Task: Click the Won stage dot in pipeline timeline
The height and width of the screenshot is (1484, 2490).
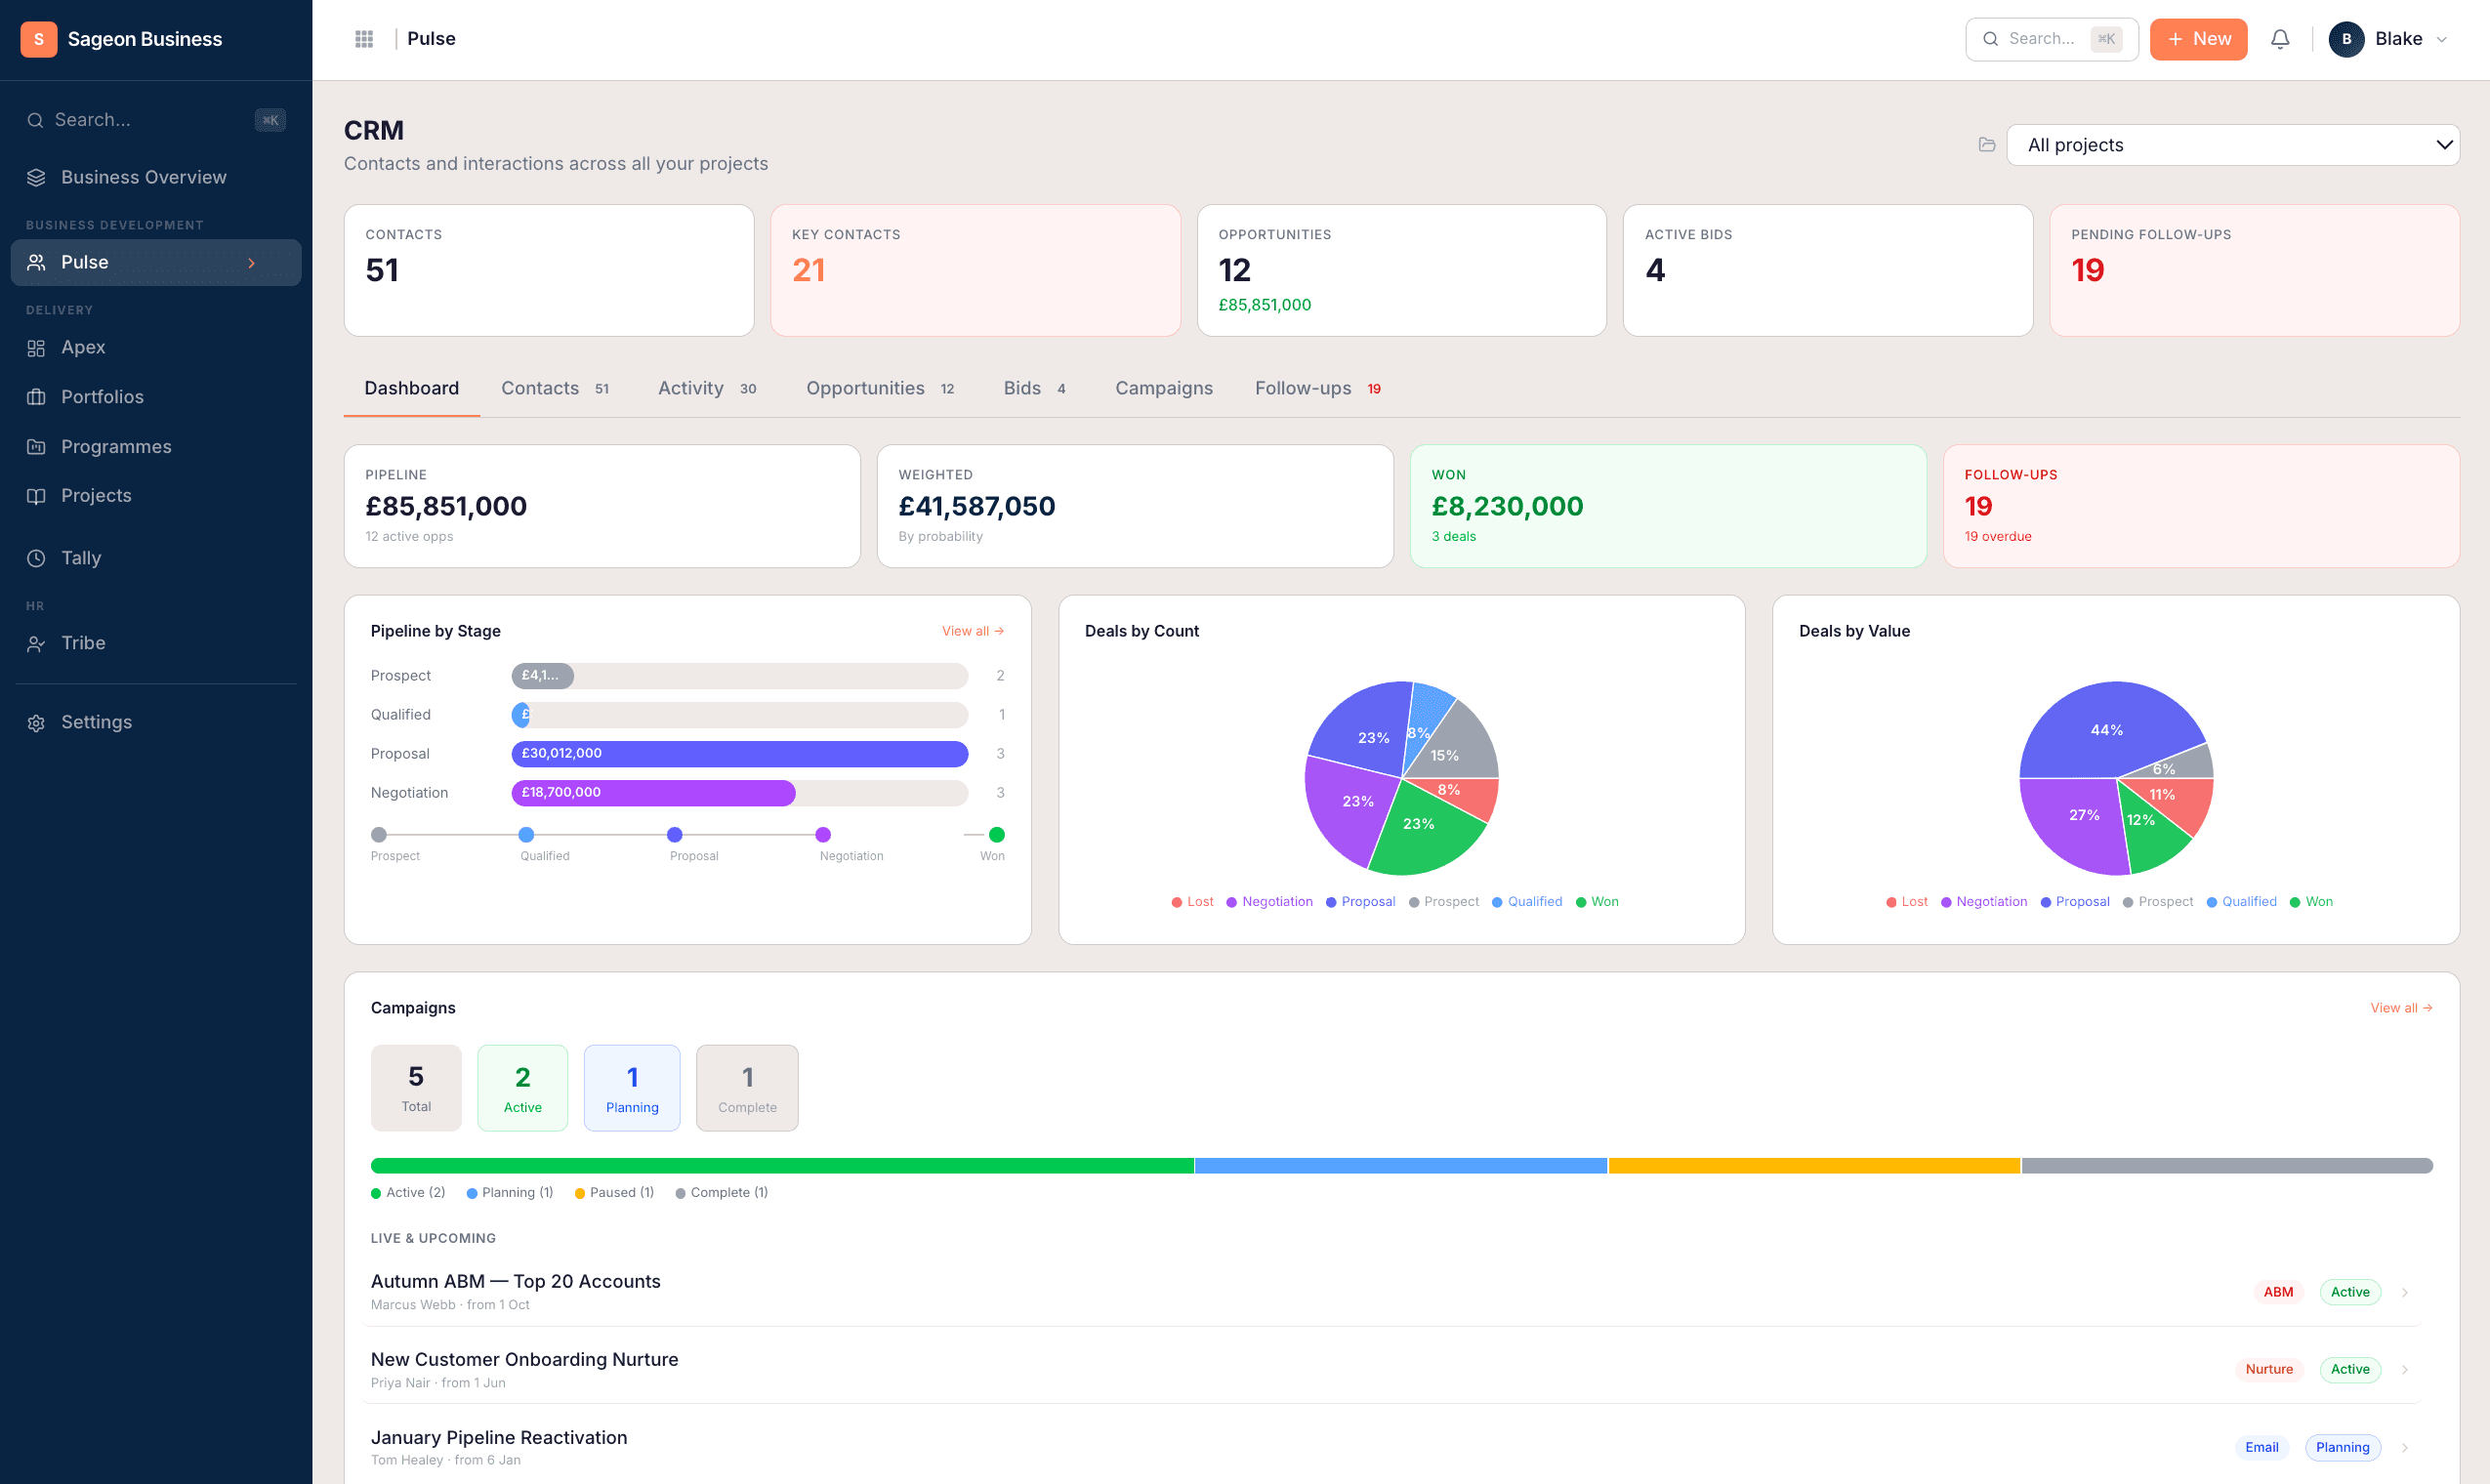Action: [x=996, y=835]
